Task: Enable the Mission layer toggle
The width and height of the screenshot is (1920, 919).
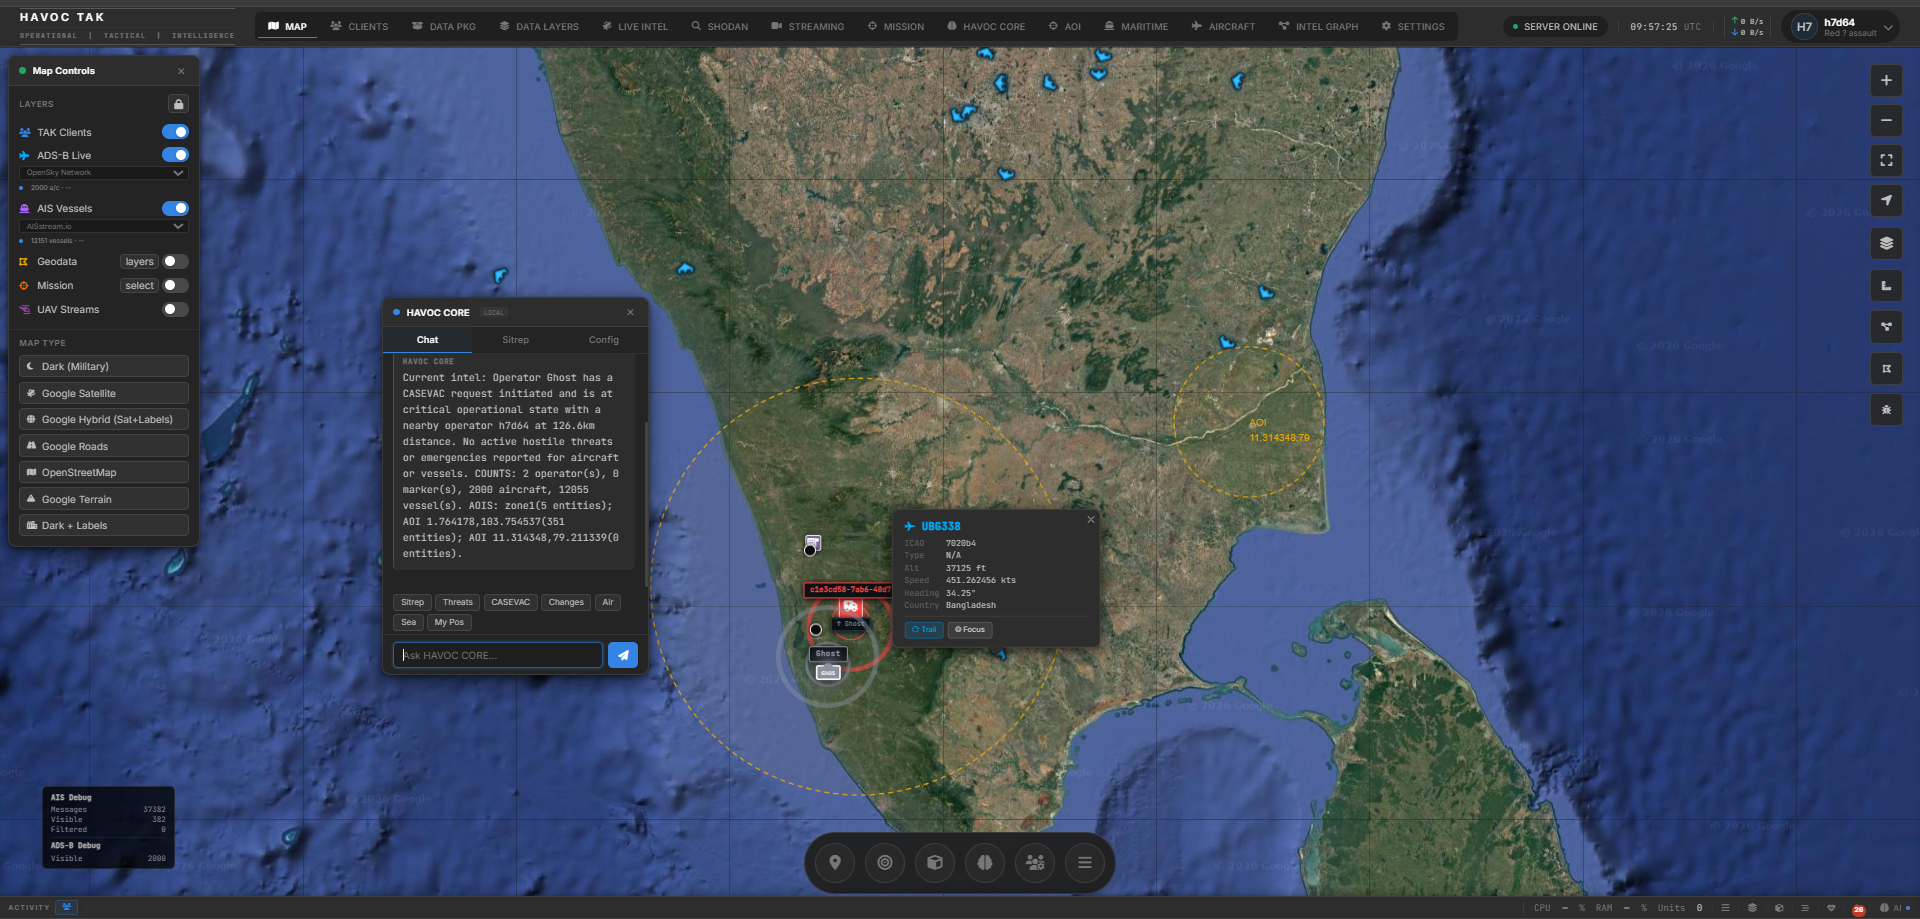Action: pyautogui.click(x=175, y=286)
